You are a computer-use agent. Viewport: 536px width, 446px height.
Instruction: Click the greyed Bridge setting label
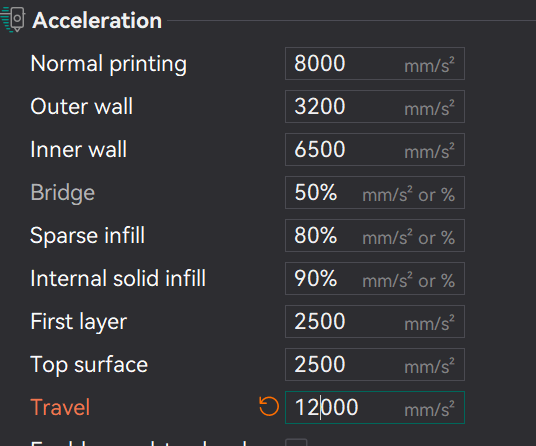[63, 193]
